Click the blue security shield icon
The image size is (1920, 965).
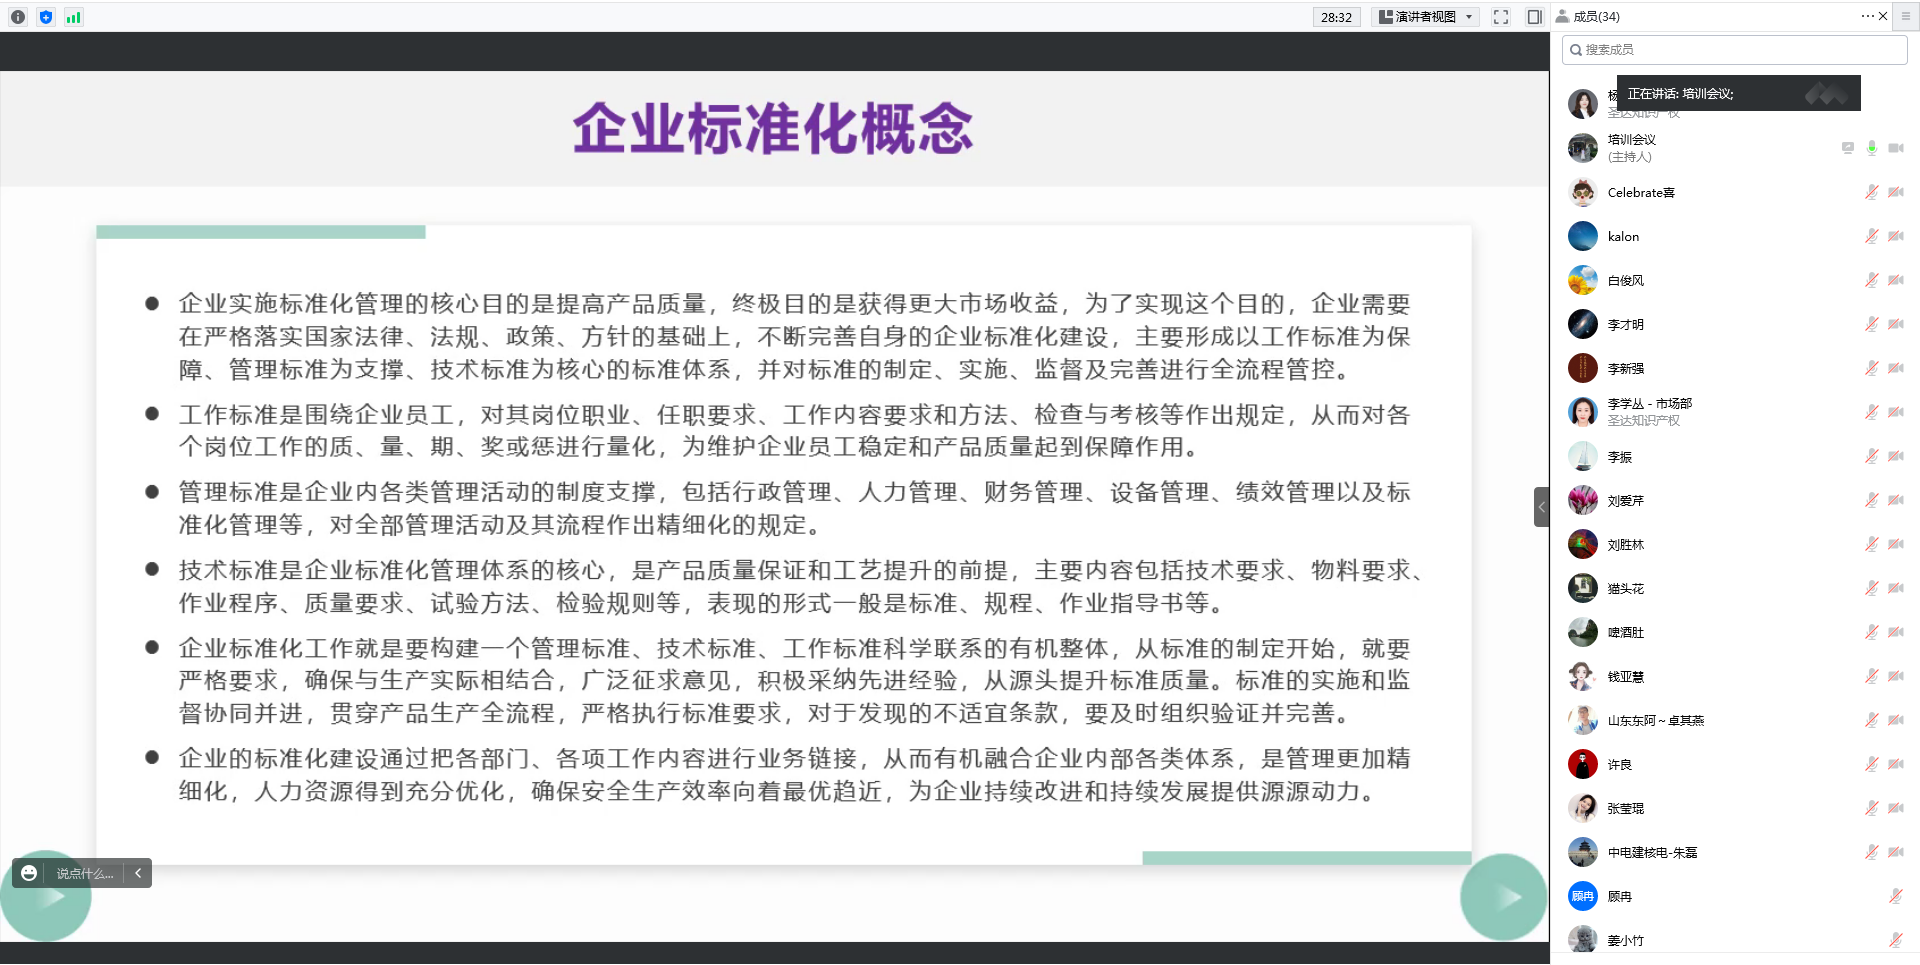click(x=46, y=17)
